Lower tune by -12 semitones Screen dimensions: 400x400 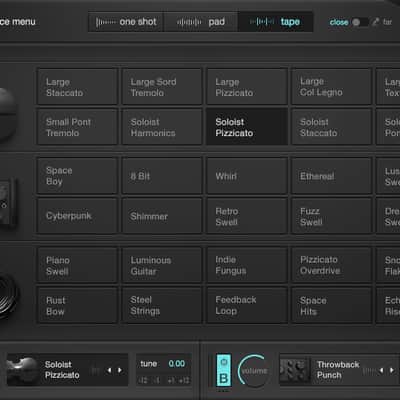point(143,380)
